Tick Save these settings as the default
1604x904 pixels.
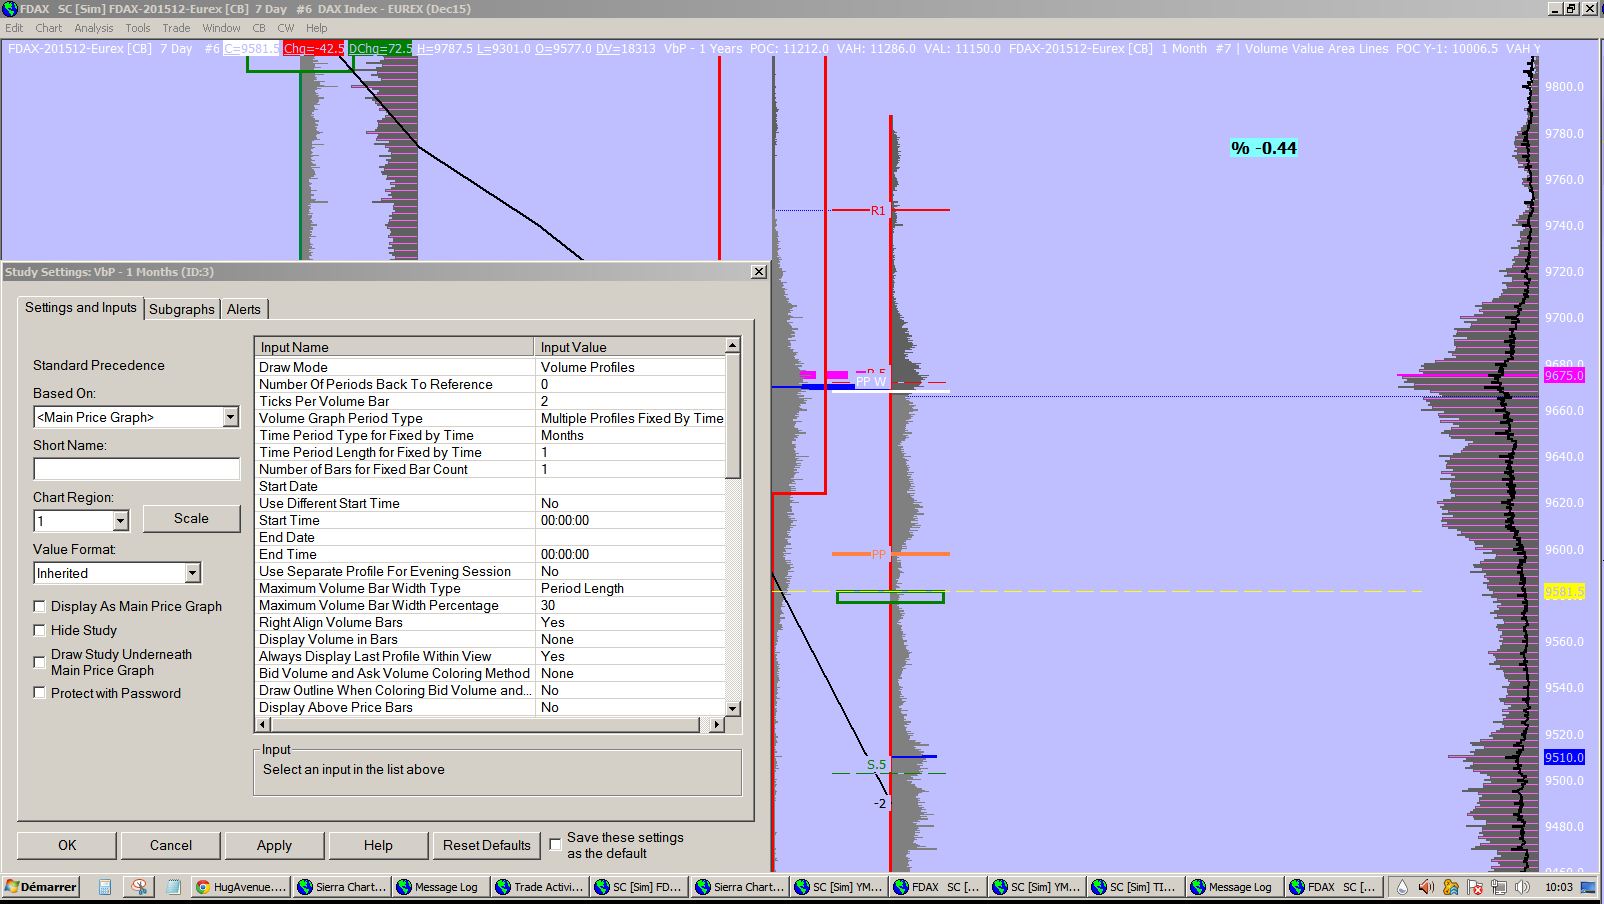(555, 845)
